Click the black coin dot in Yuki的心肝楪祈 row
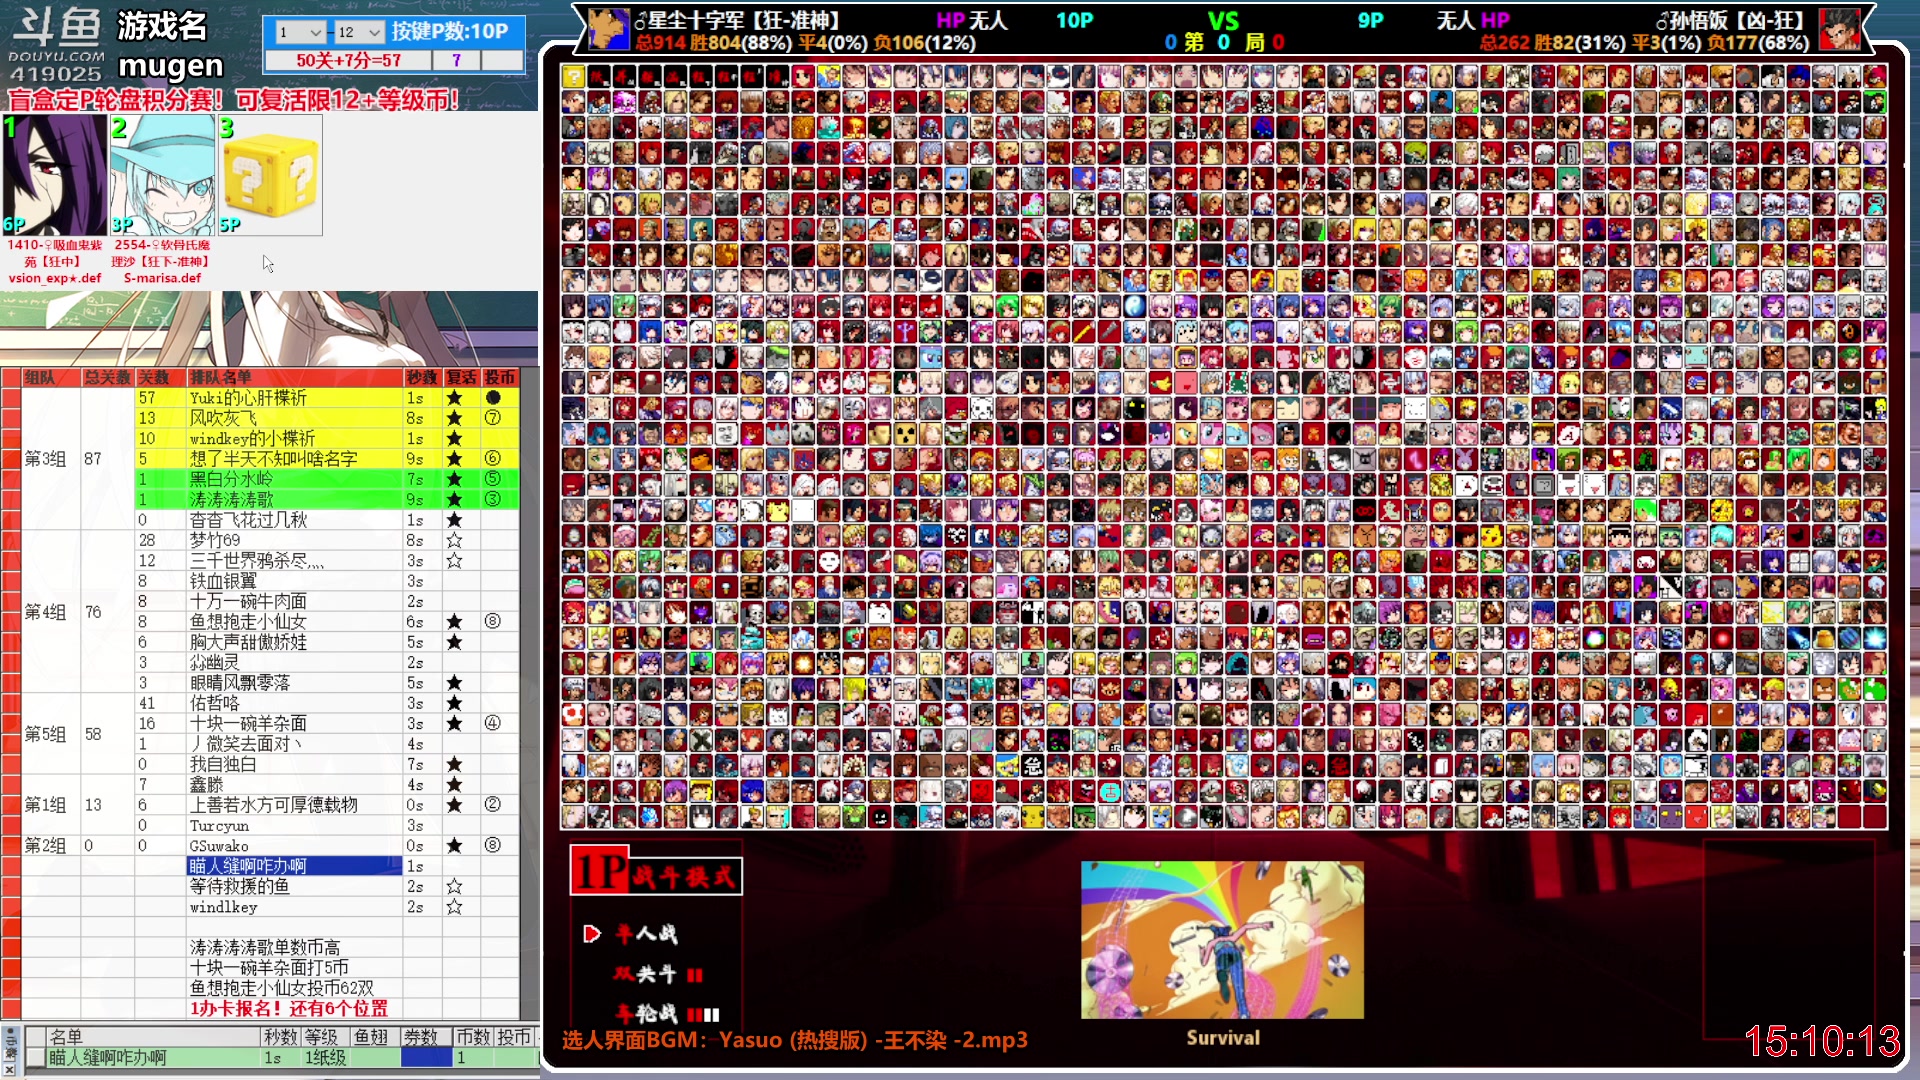The height and width of the screenshot is (1080, 1920). (493, 398)
